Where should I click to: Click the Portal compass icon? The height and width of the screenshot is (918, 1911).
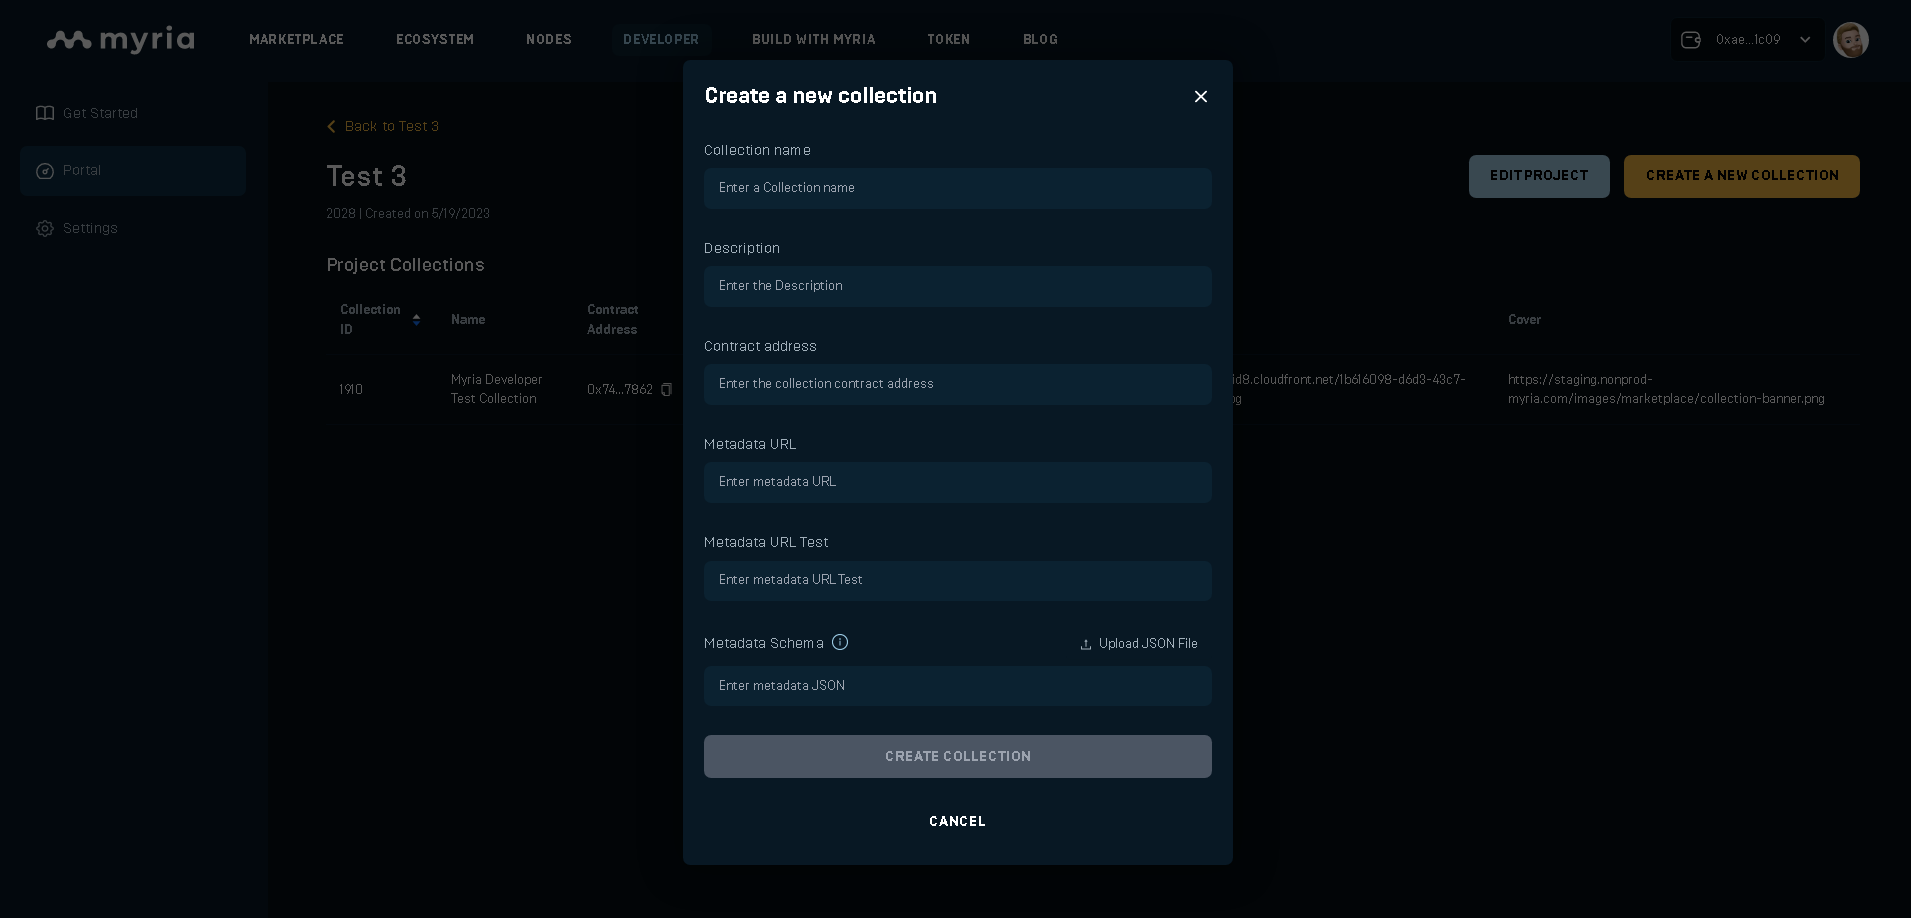[x=45, y=171]
